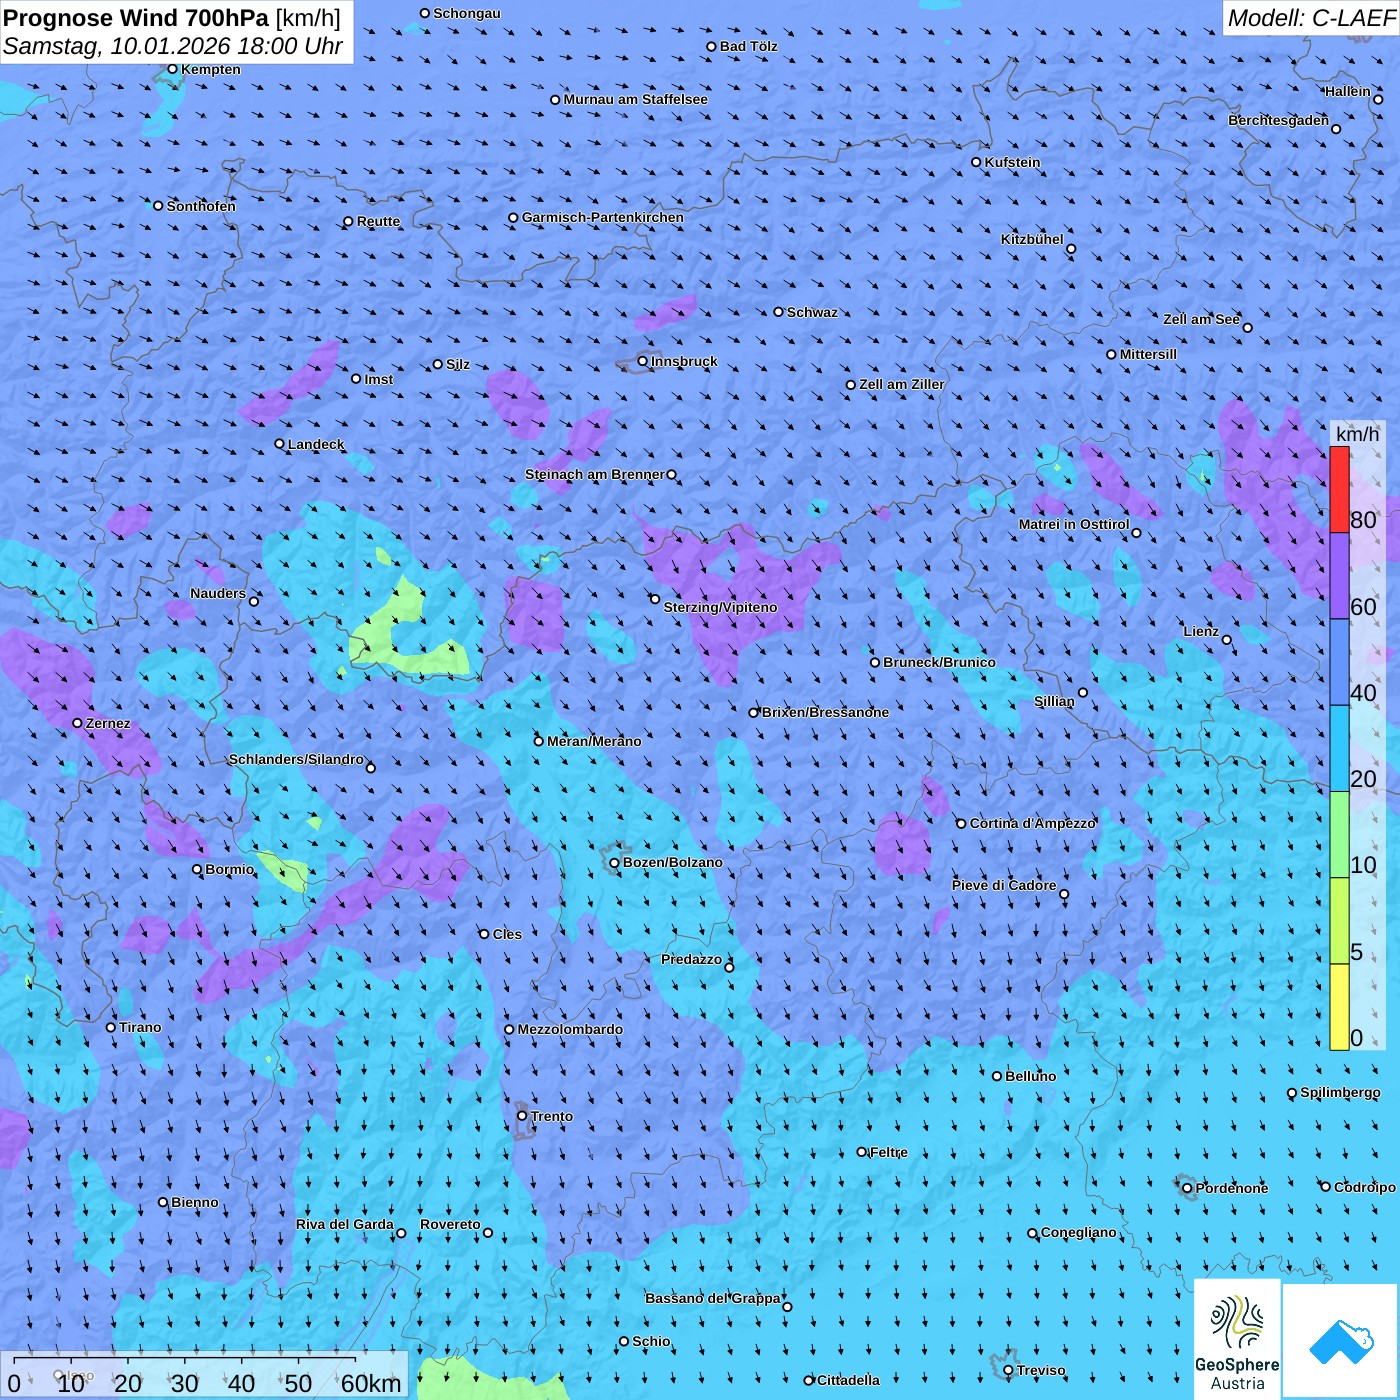Click the Bormio city label
The width and height of the screenshot is (1400, 1400).
pos(230,869)
